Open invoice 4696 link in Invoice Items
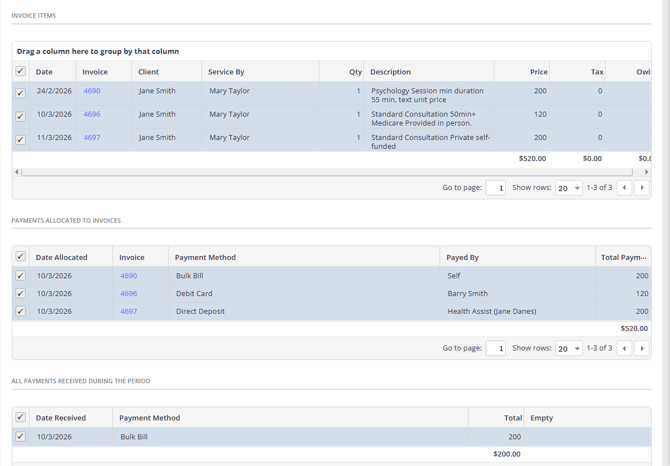The height and width of the screenshot is (466, 670). 92,114
